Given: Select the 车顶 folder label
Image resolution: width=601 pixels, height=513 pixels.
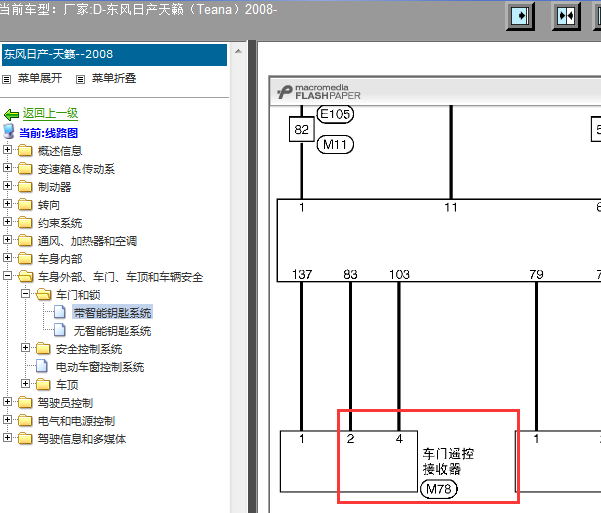Looking at the screenshot, I should point(67,385).
